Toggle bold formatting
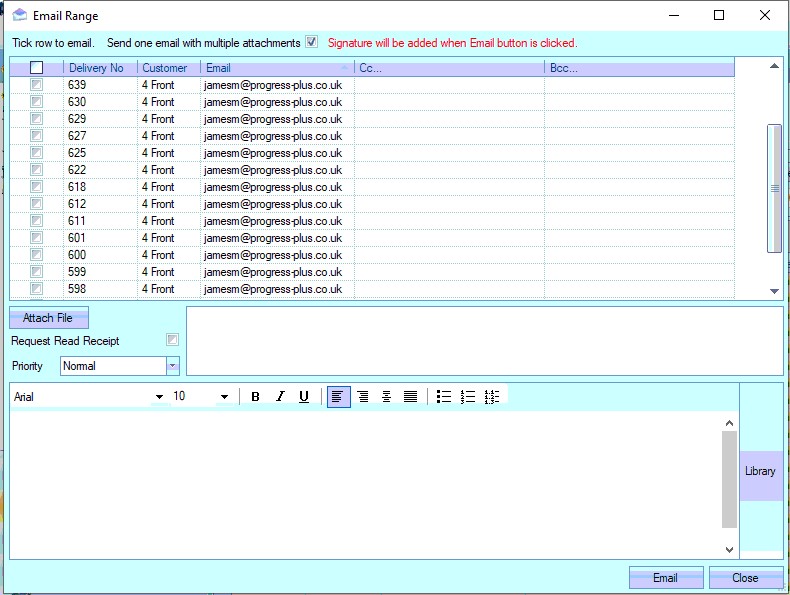The width and height of the screenshot is (790, 595). pyautogui.click(x=255, y=397)
